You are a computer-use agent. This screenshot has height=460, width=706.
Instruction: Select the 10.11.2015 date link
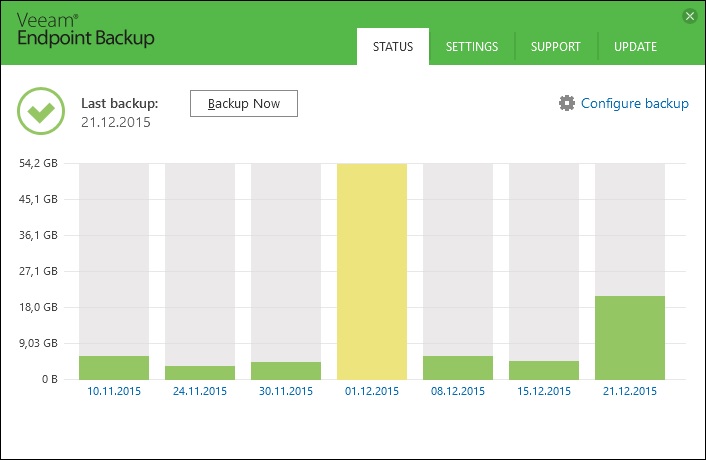[114, 391]
